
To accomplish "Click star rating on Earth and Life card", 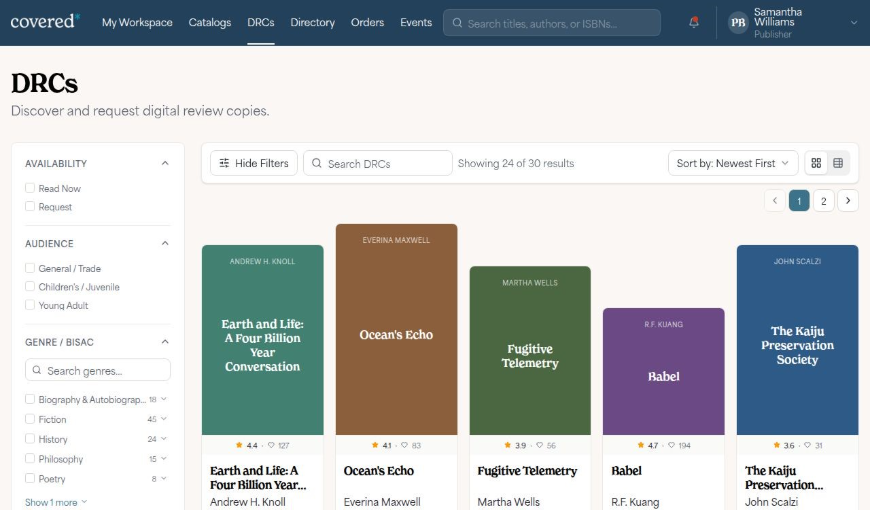I will coord(247,445).
